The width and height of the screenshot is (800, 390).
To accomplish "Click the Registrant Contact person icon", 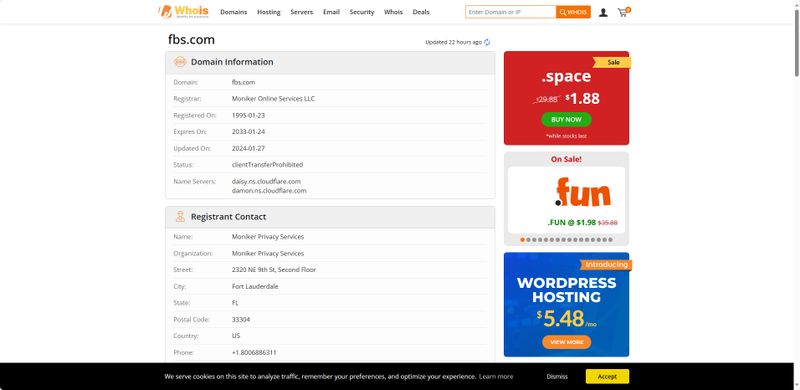I will [x=180, y=216].
